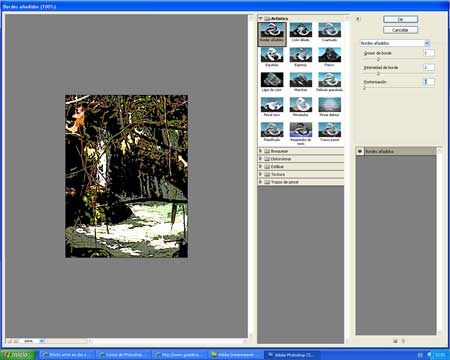Click the Grosor de borde value field
Viewport: 450px width, 360px height.
click(429, 53)
